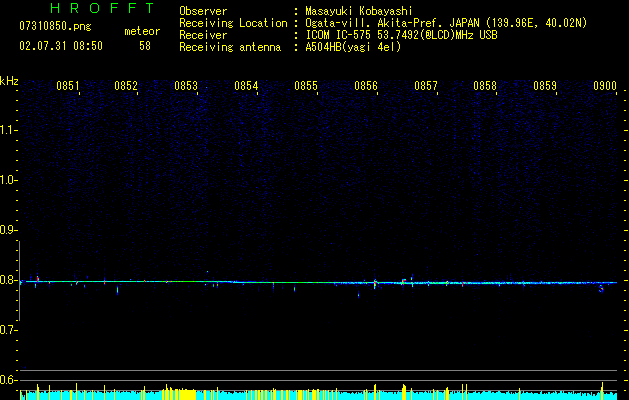The height and width of the screenshot is (400, 629).
Task: Click the meteor echo burst near 0900
Action: [x=601, y=288]
